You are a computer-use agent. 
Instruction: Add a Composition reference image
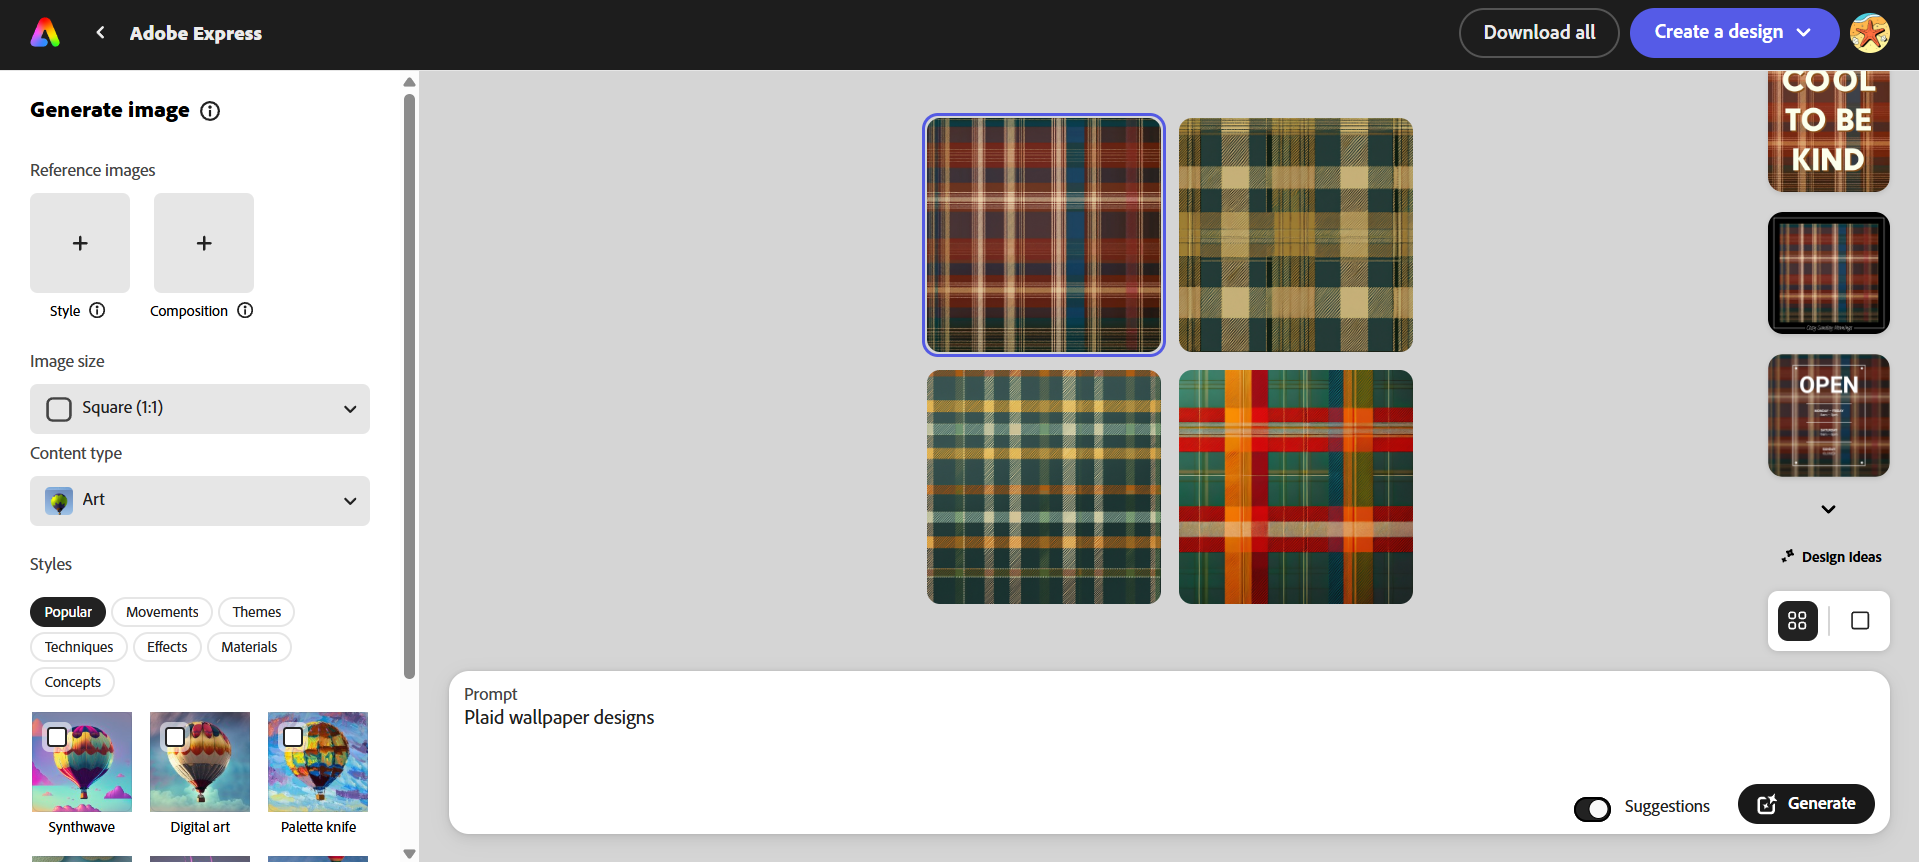pos(204,243)
